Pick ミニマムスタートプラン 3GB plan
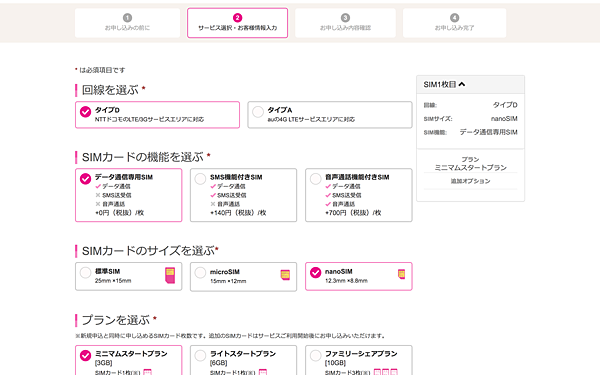This screenshot has height=375, width=600. click(129, 360)
